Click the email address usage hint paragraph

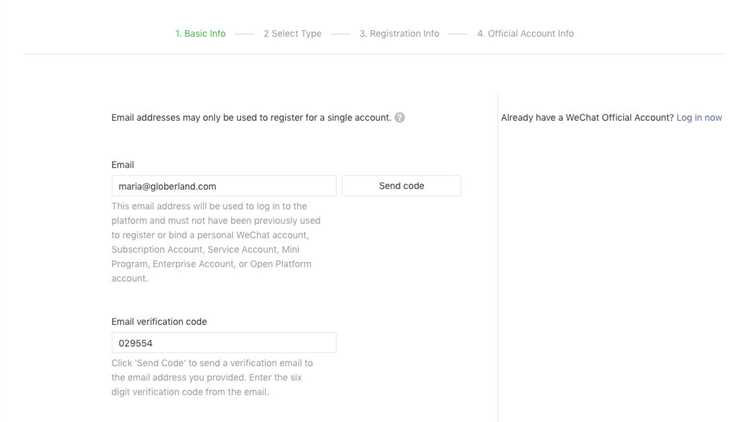[216, 242]
